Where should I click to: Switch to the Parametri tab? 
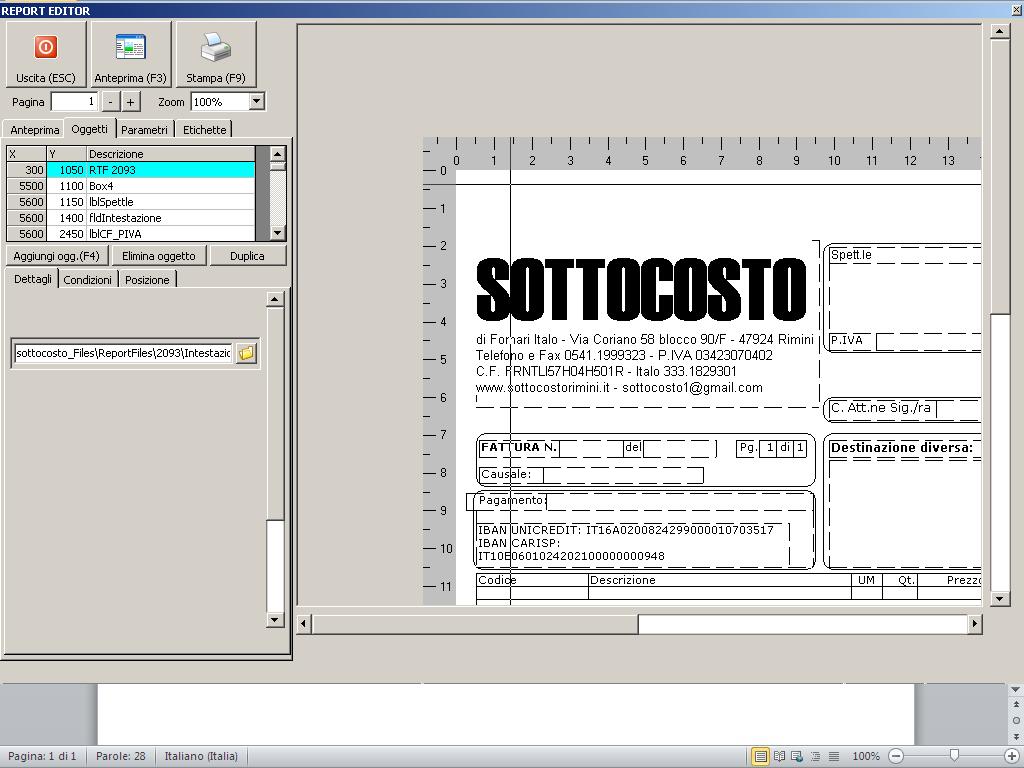pyautogui.click(x=145, y=130)
